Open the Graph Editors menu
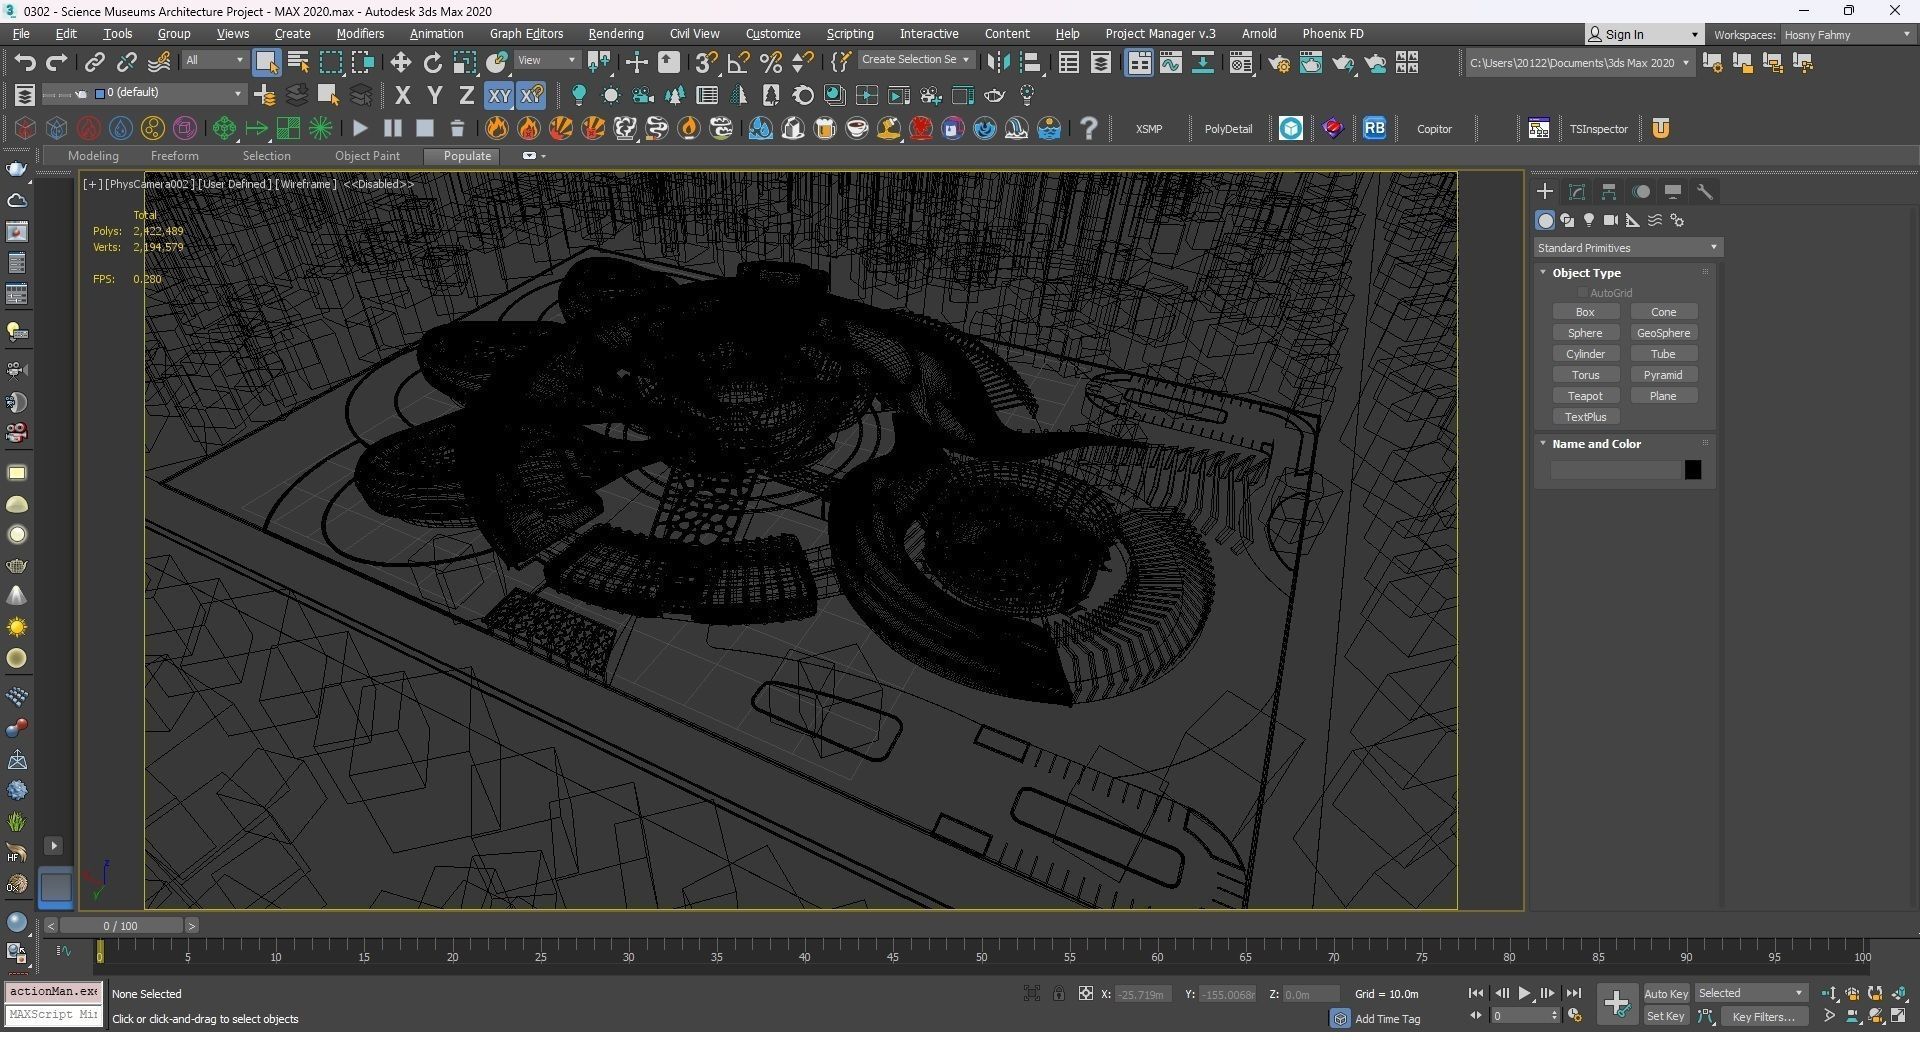Image resolution: width=1920 pixels, height=1040 pixels. pos(526,34)
